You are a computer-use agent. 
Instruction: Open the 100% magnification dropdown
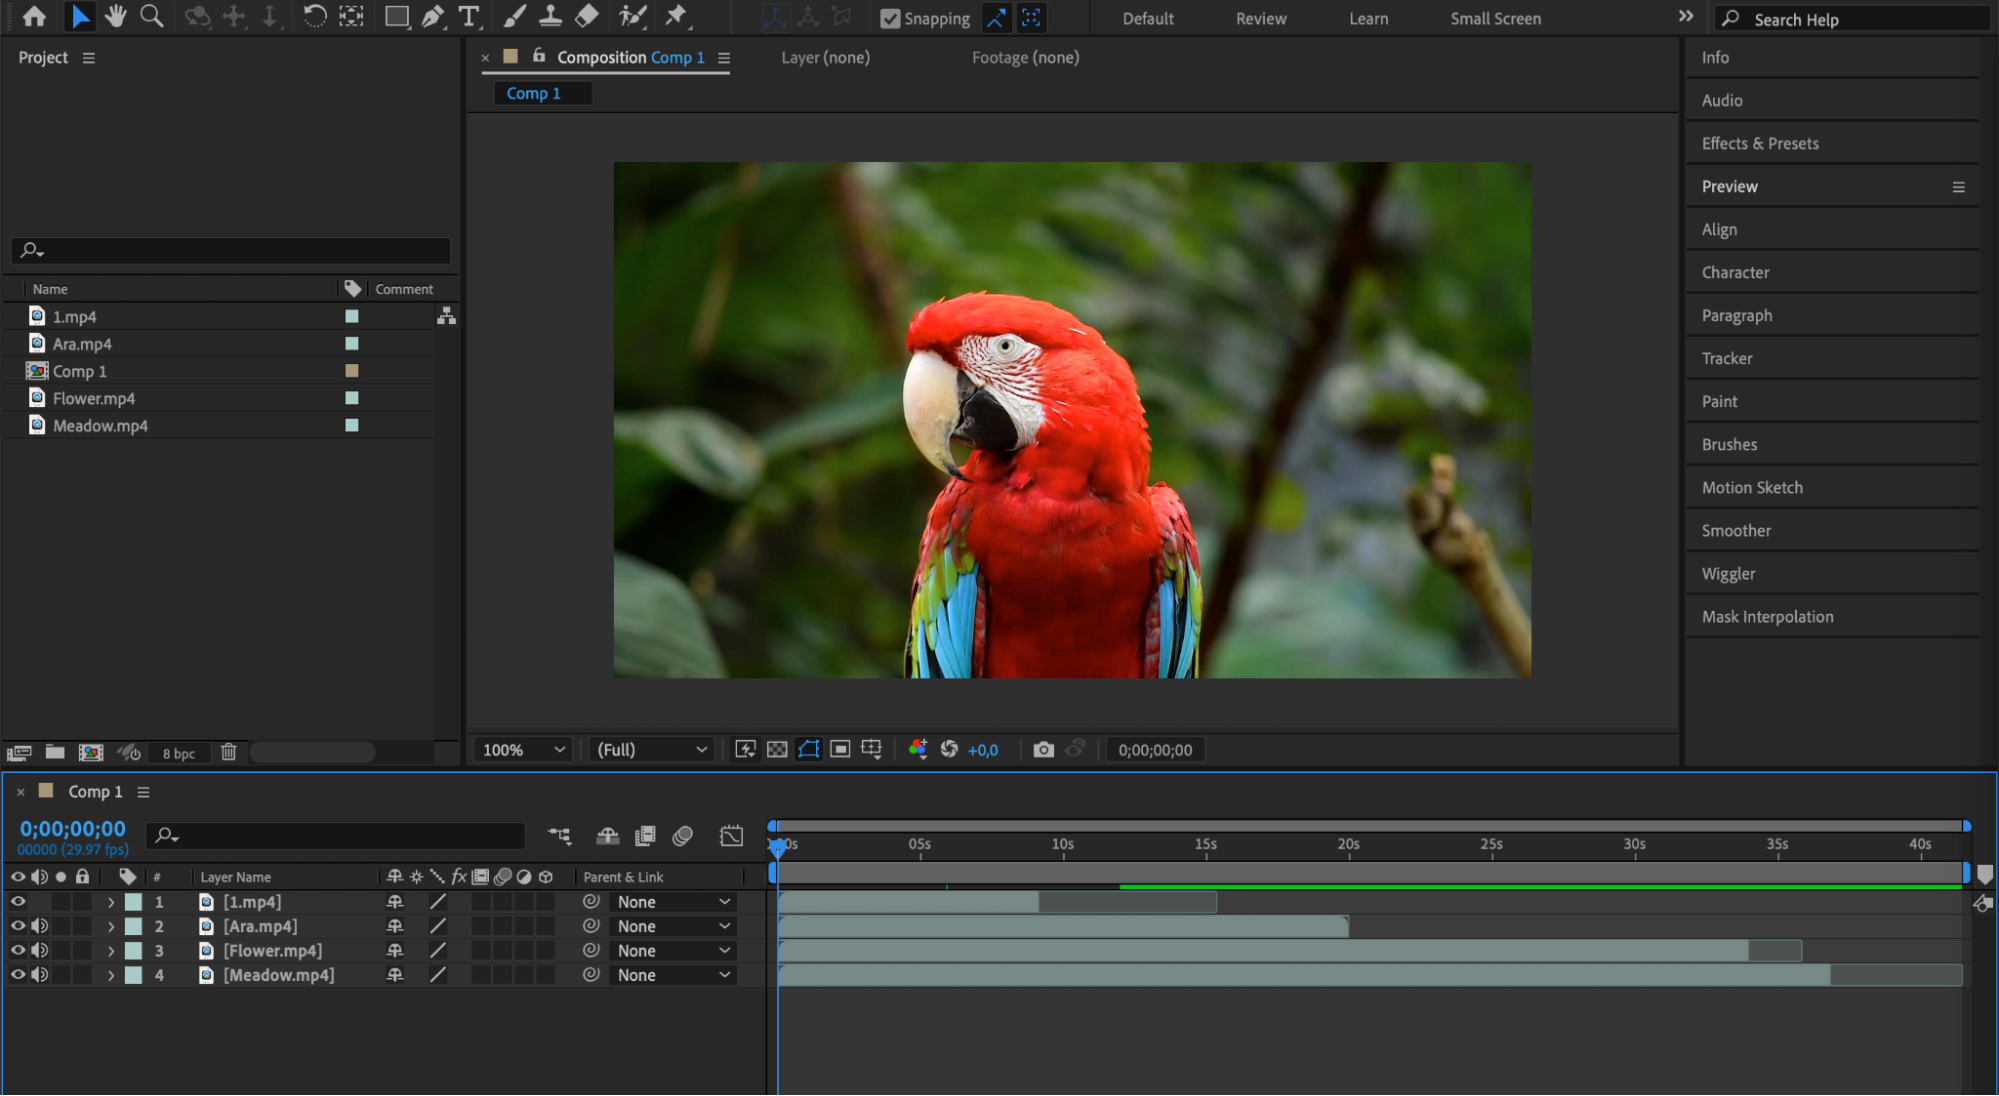524,750
